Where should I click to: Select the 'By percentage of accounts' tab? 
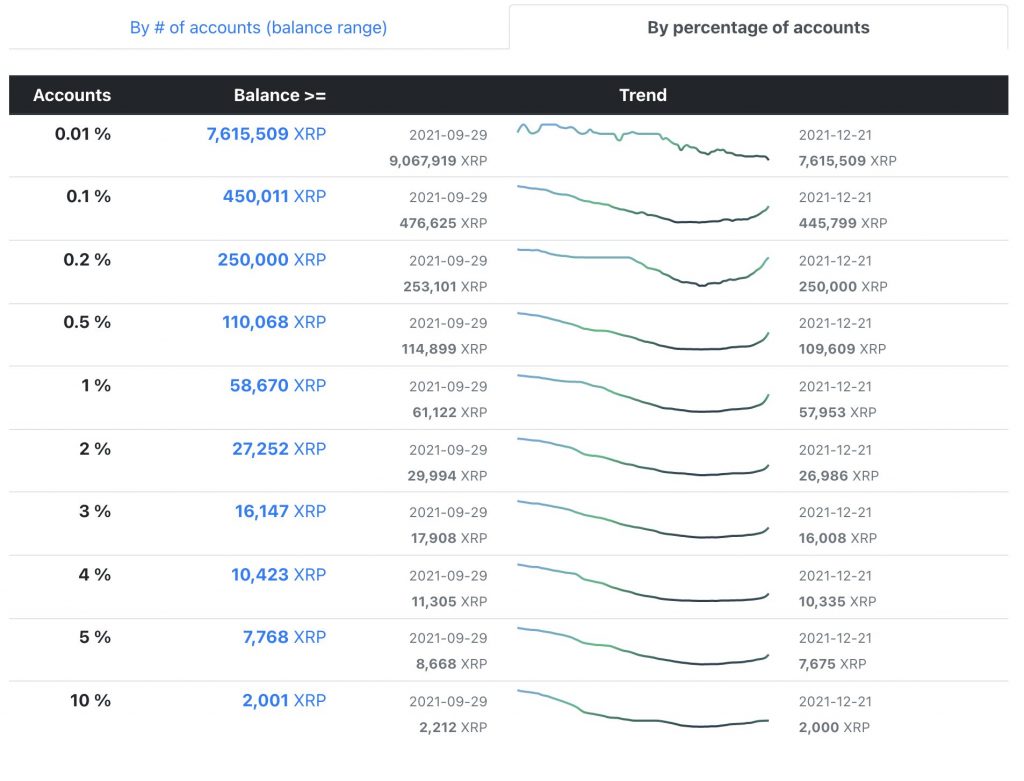(x=757, y=27)
